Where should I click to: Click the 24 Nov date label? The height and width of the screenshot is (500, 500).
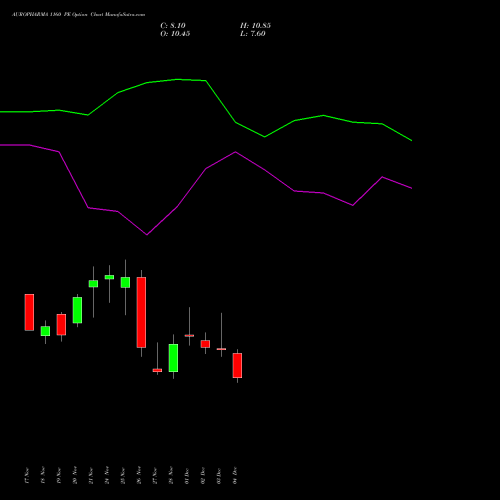[107, 475]
